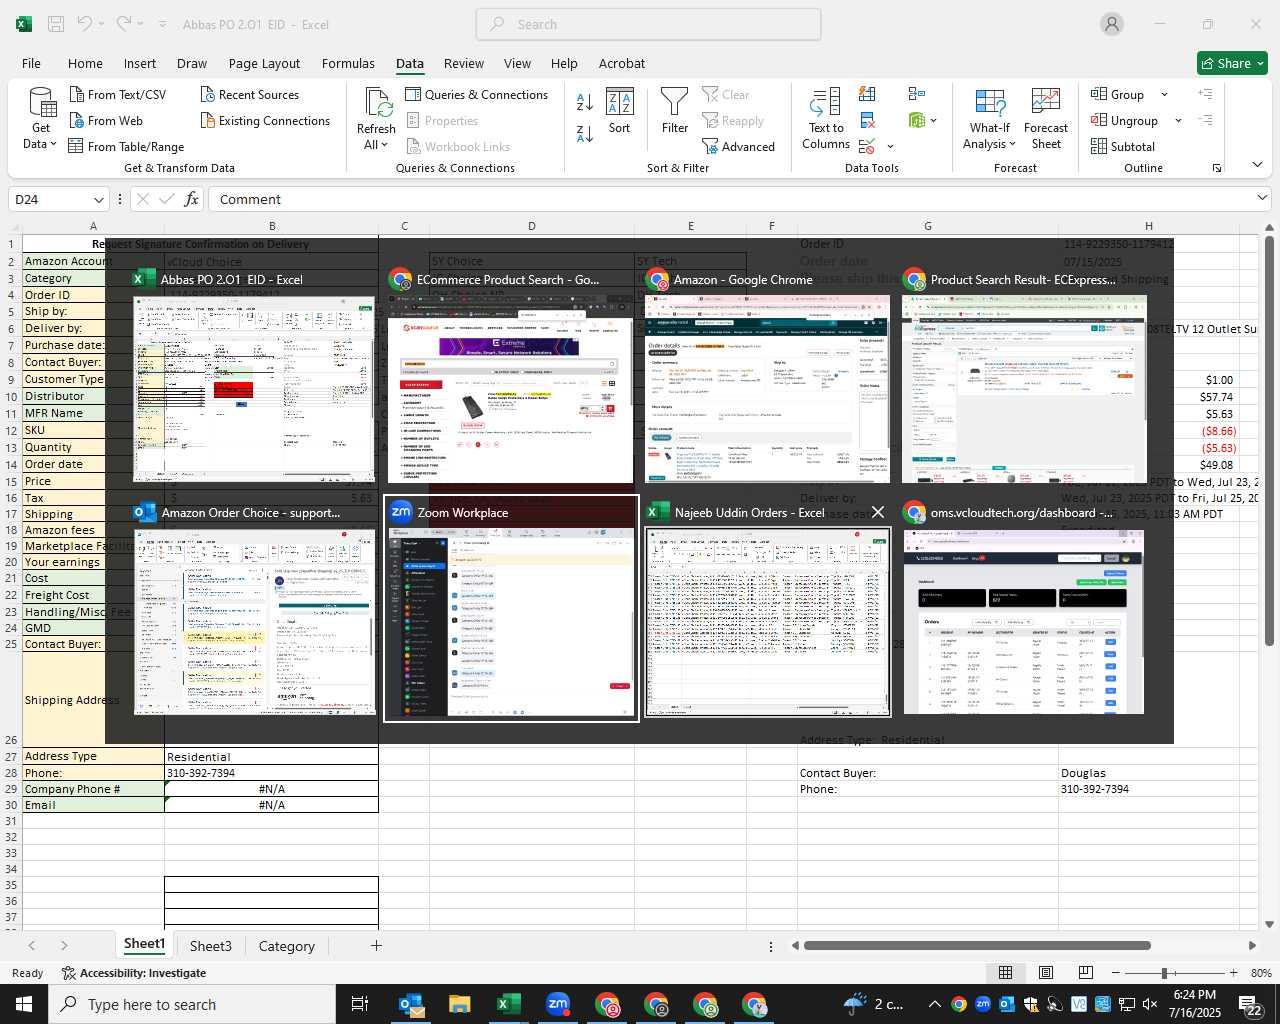Switch to Page Layout view in status bar
The width and height of the screenshot is (1280, 1024).
point(1045,972)
